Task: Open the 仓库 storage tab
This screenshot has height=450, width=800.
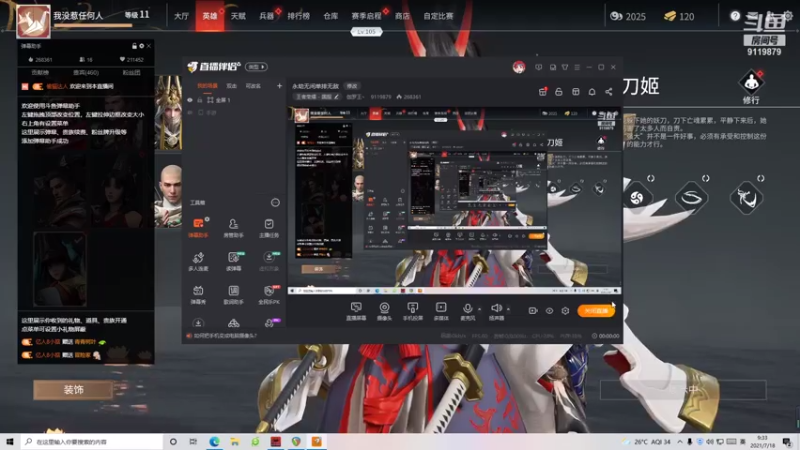Action: click(331, 16)
